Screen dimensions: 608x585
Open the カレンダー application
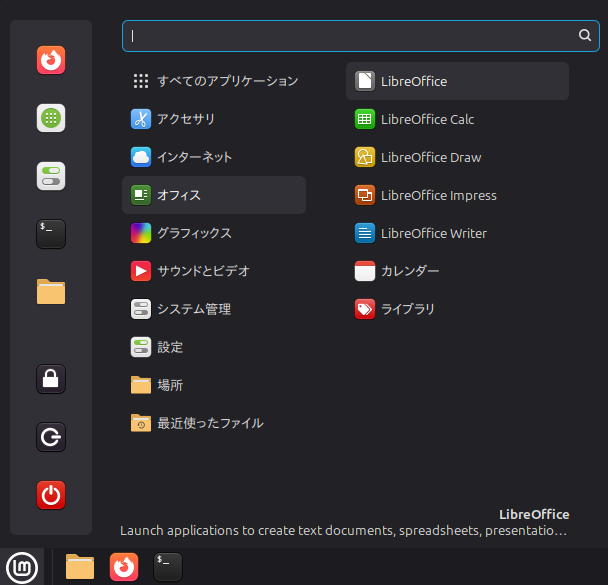pyautogui.click(x=458, y=271)
